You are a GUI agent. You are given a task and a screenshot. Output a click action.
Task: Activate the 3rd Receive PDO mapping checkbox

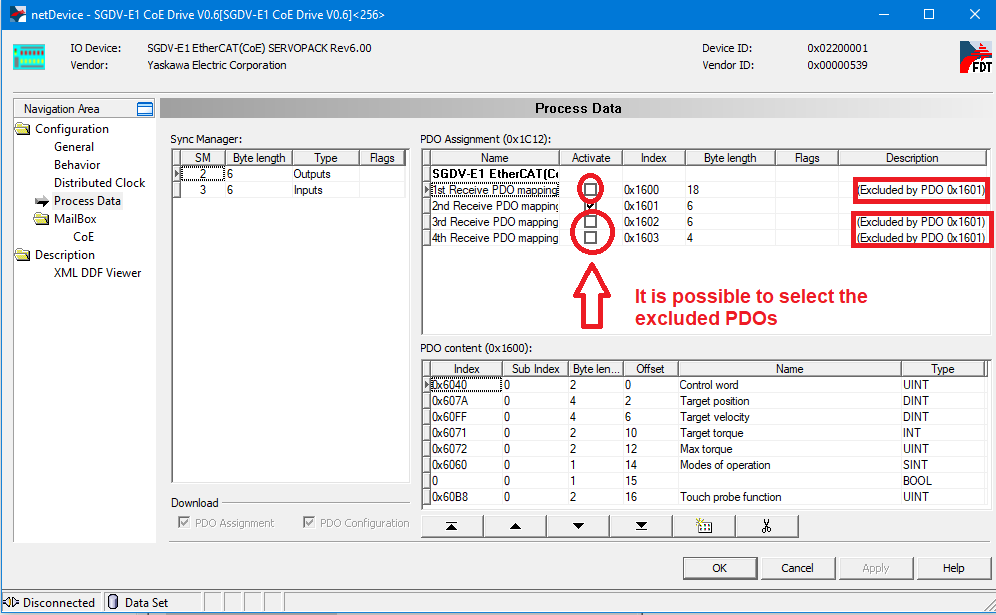tap(591, 222)
